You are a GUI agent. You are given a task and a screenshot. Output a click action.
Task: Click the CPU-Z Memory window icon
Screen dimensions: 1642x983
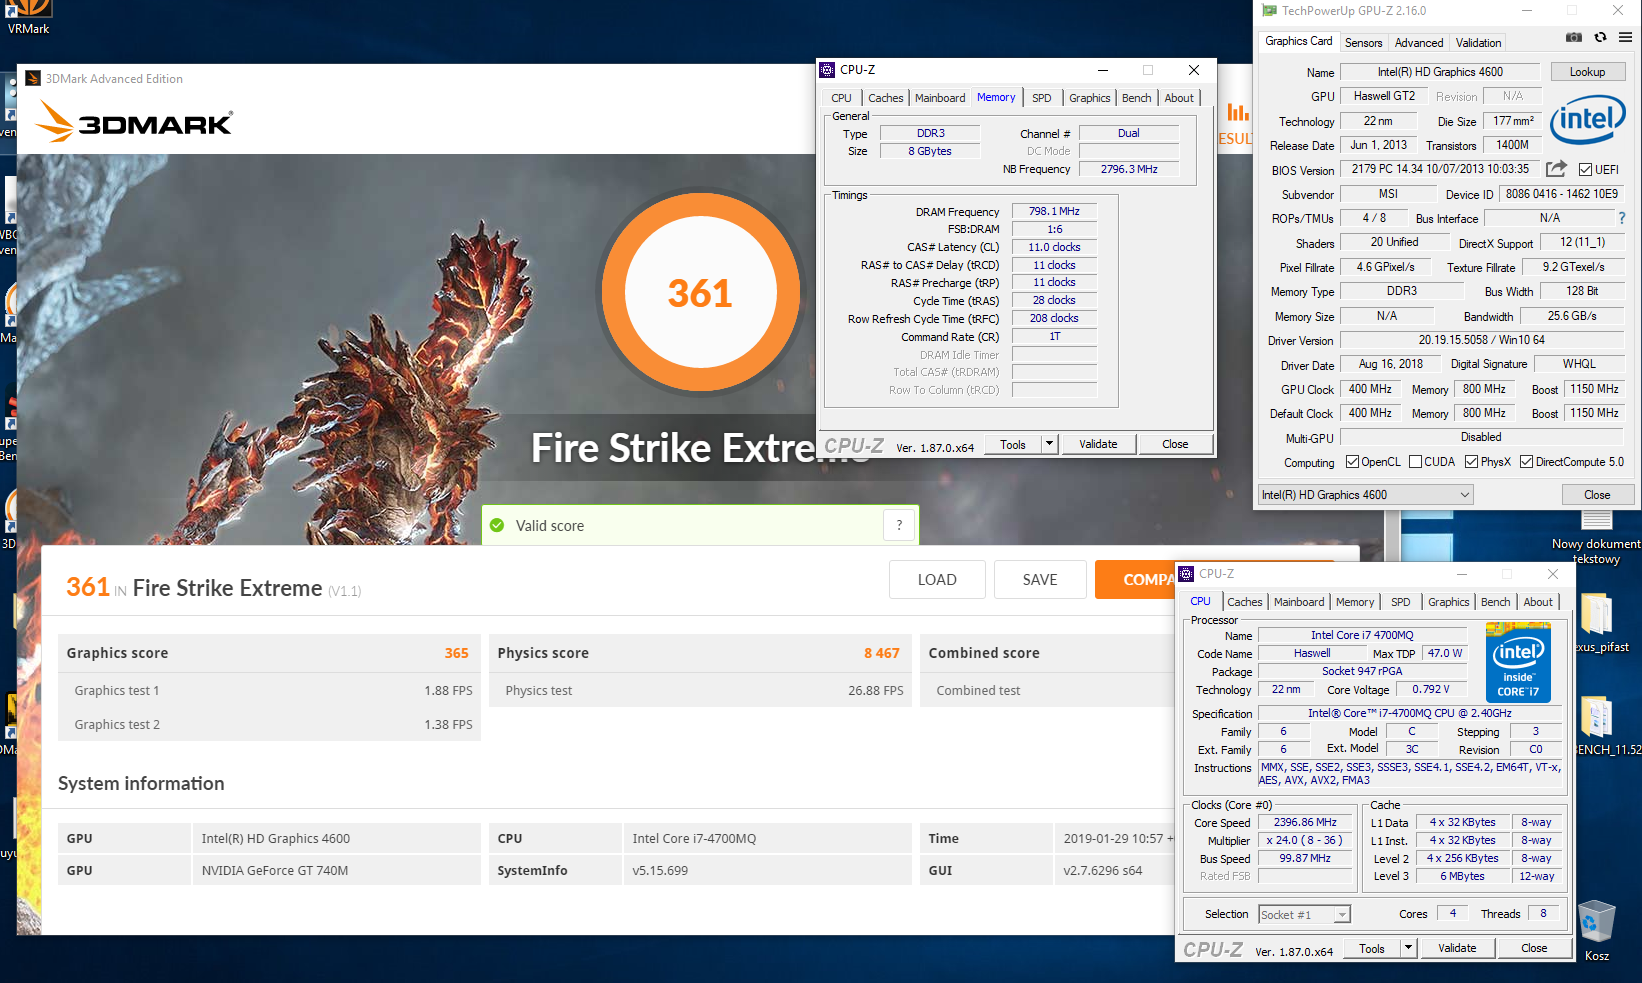point(827,70)
